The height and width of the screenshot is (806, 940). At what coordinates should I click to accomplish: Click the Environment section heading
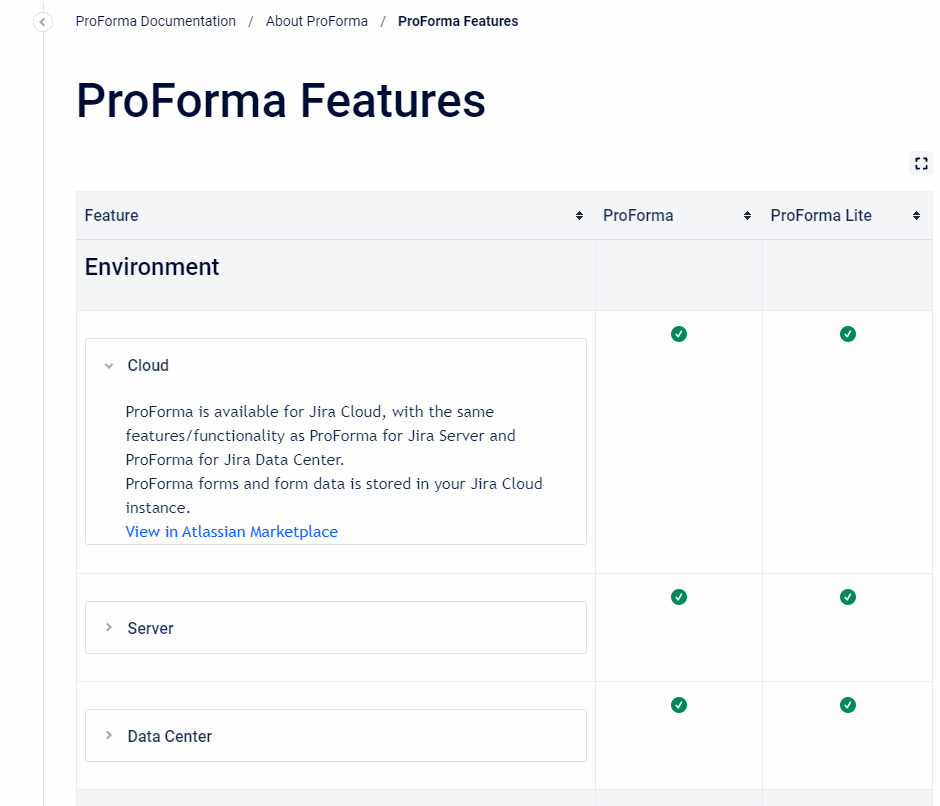[x=152, y=267]
